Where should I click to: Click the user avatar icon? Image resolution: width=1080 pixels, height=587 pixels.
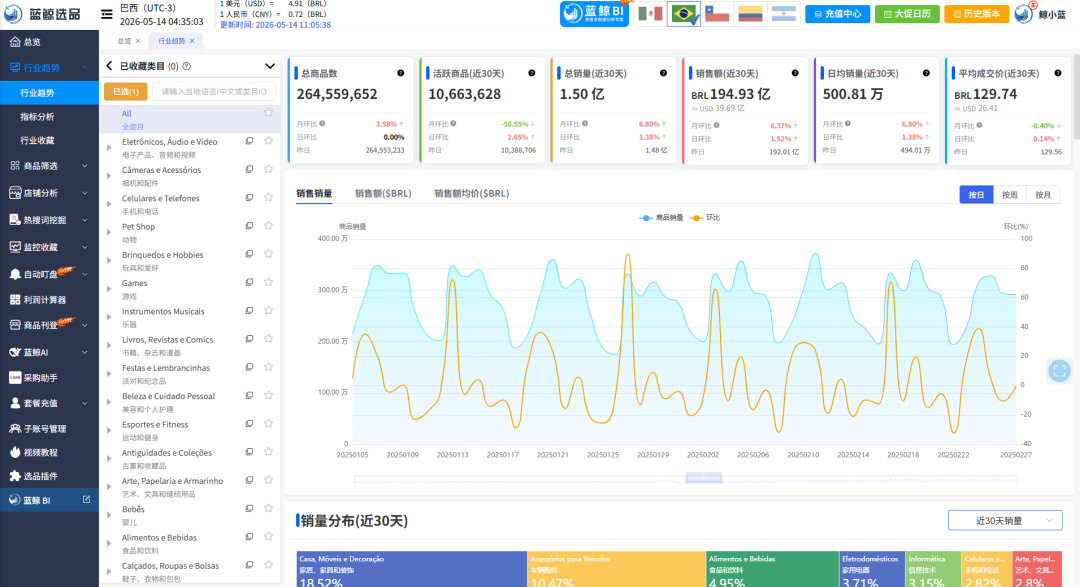(x=1024, y=14)
